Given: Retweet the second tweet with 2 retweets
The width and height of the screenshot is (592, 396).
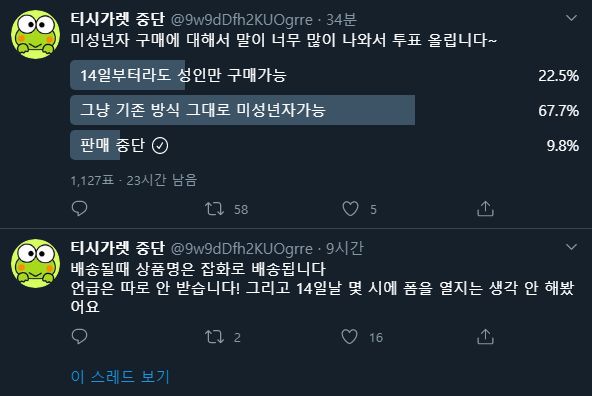Looking at the screenshot, I should pos(214,337).
